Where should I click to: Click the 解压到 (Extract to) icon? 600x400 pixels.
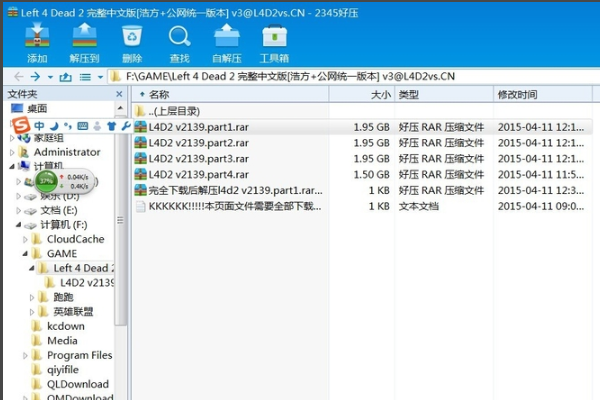(x=84, y=42)
